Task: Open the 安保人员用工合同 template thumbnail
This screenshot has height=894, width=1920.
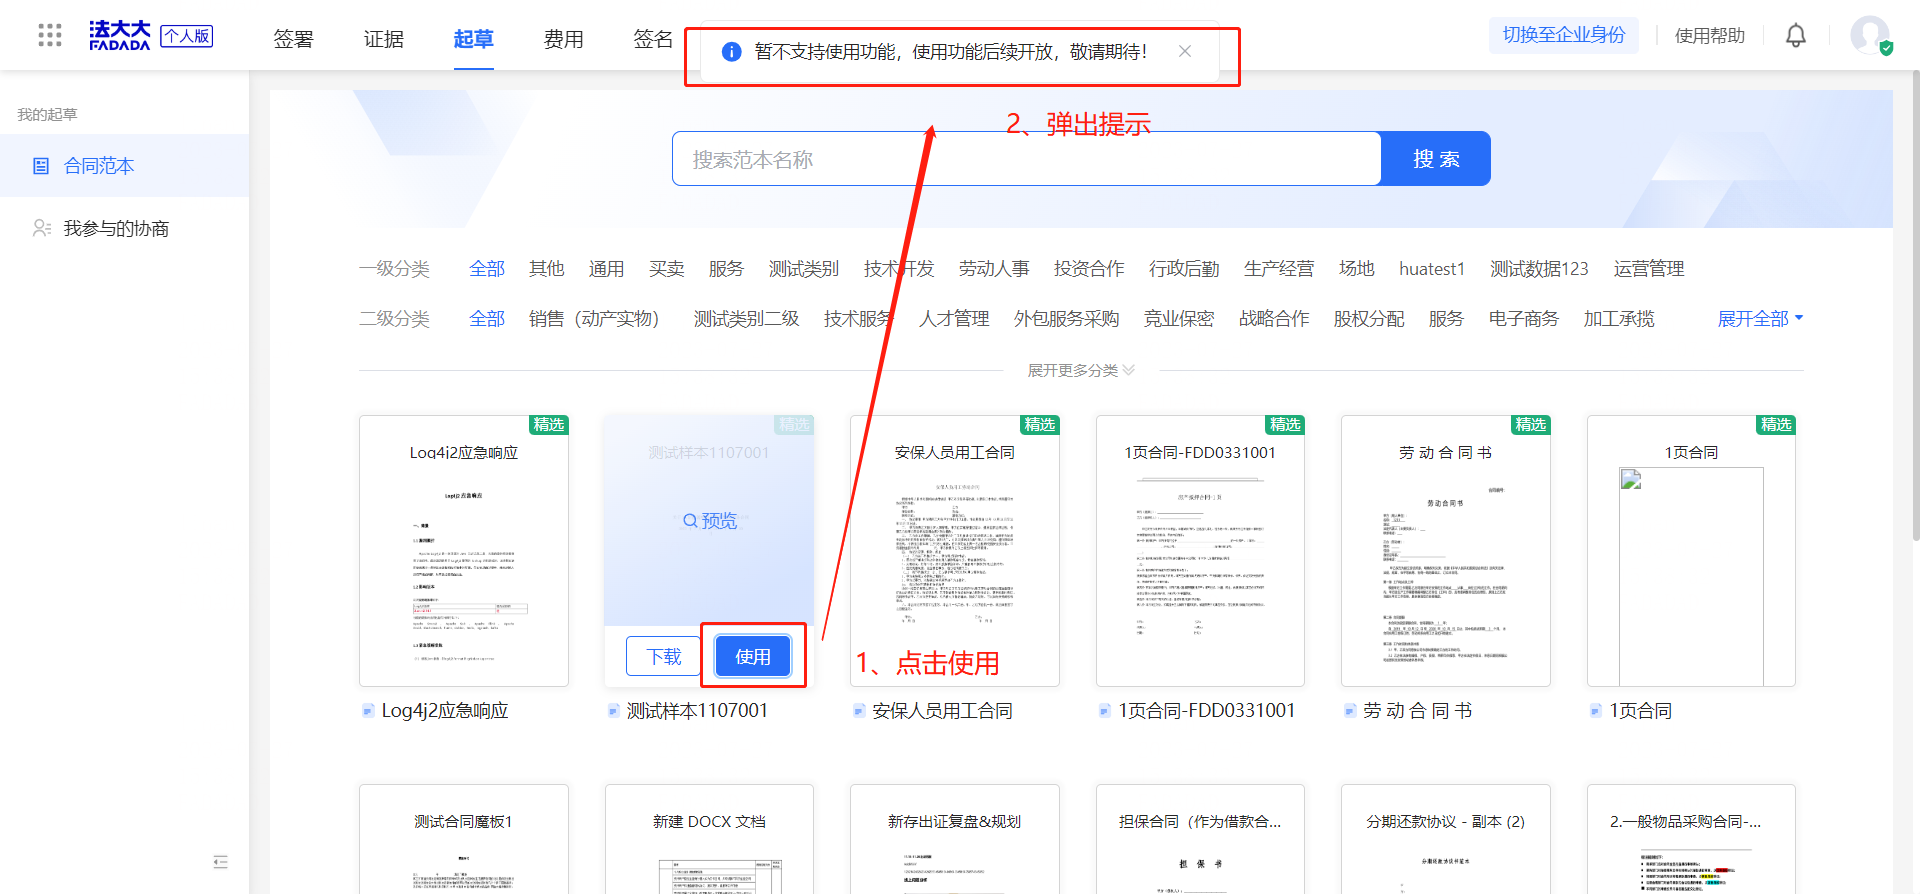Action: click(x=955, y=551)
